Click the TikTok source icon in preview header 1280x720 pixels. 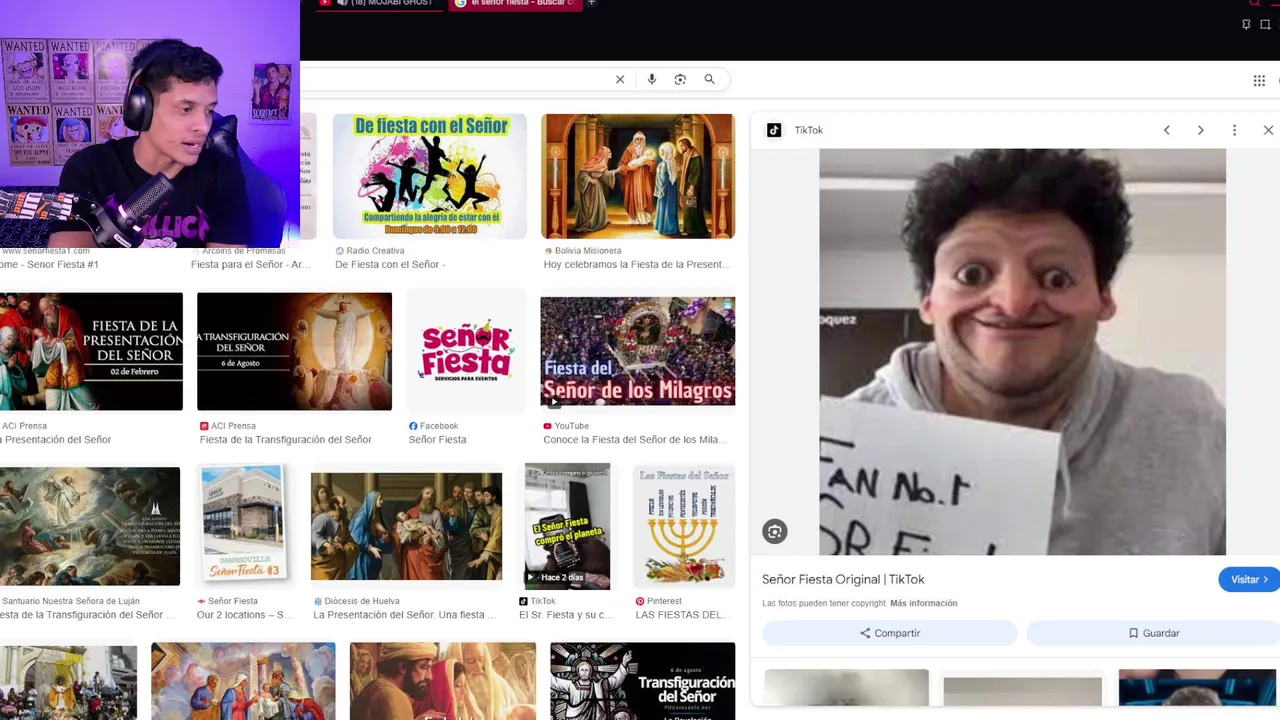pyautogui.click(x=774, y=130)
